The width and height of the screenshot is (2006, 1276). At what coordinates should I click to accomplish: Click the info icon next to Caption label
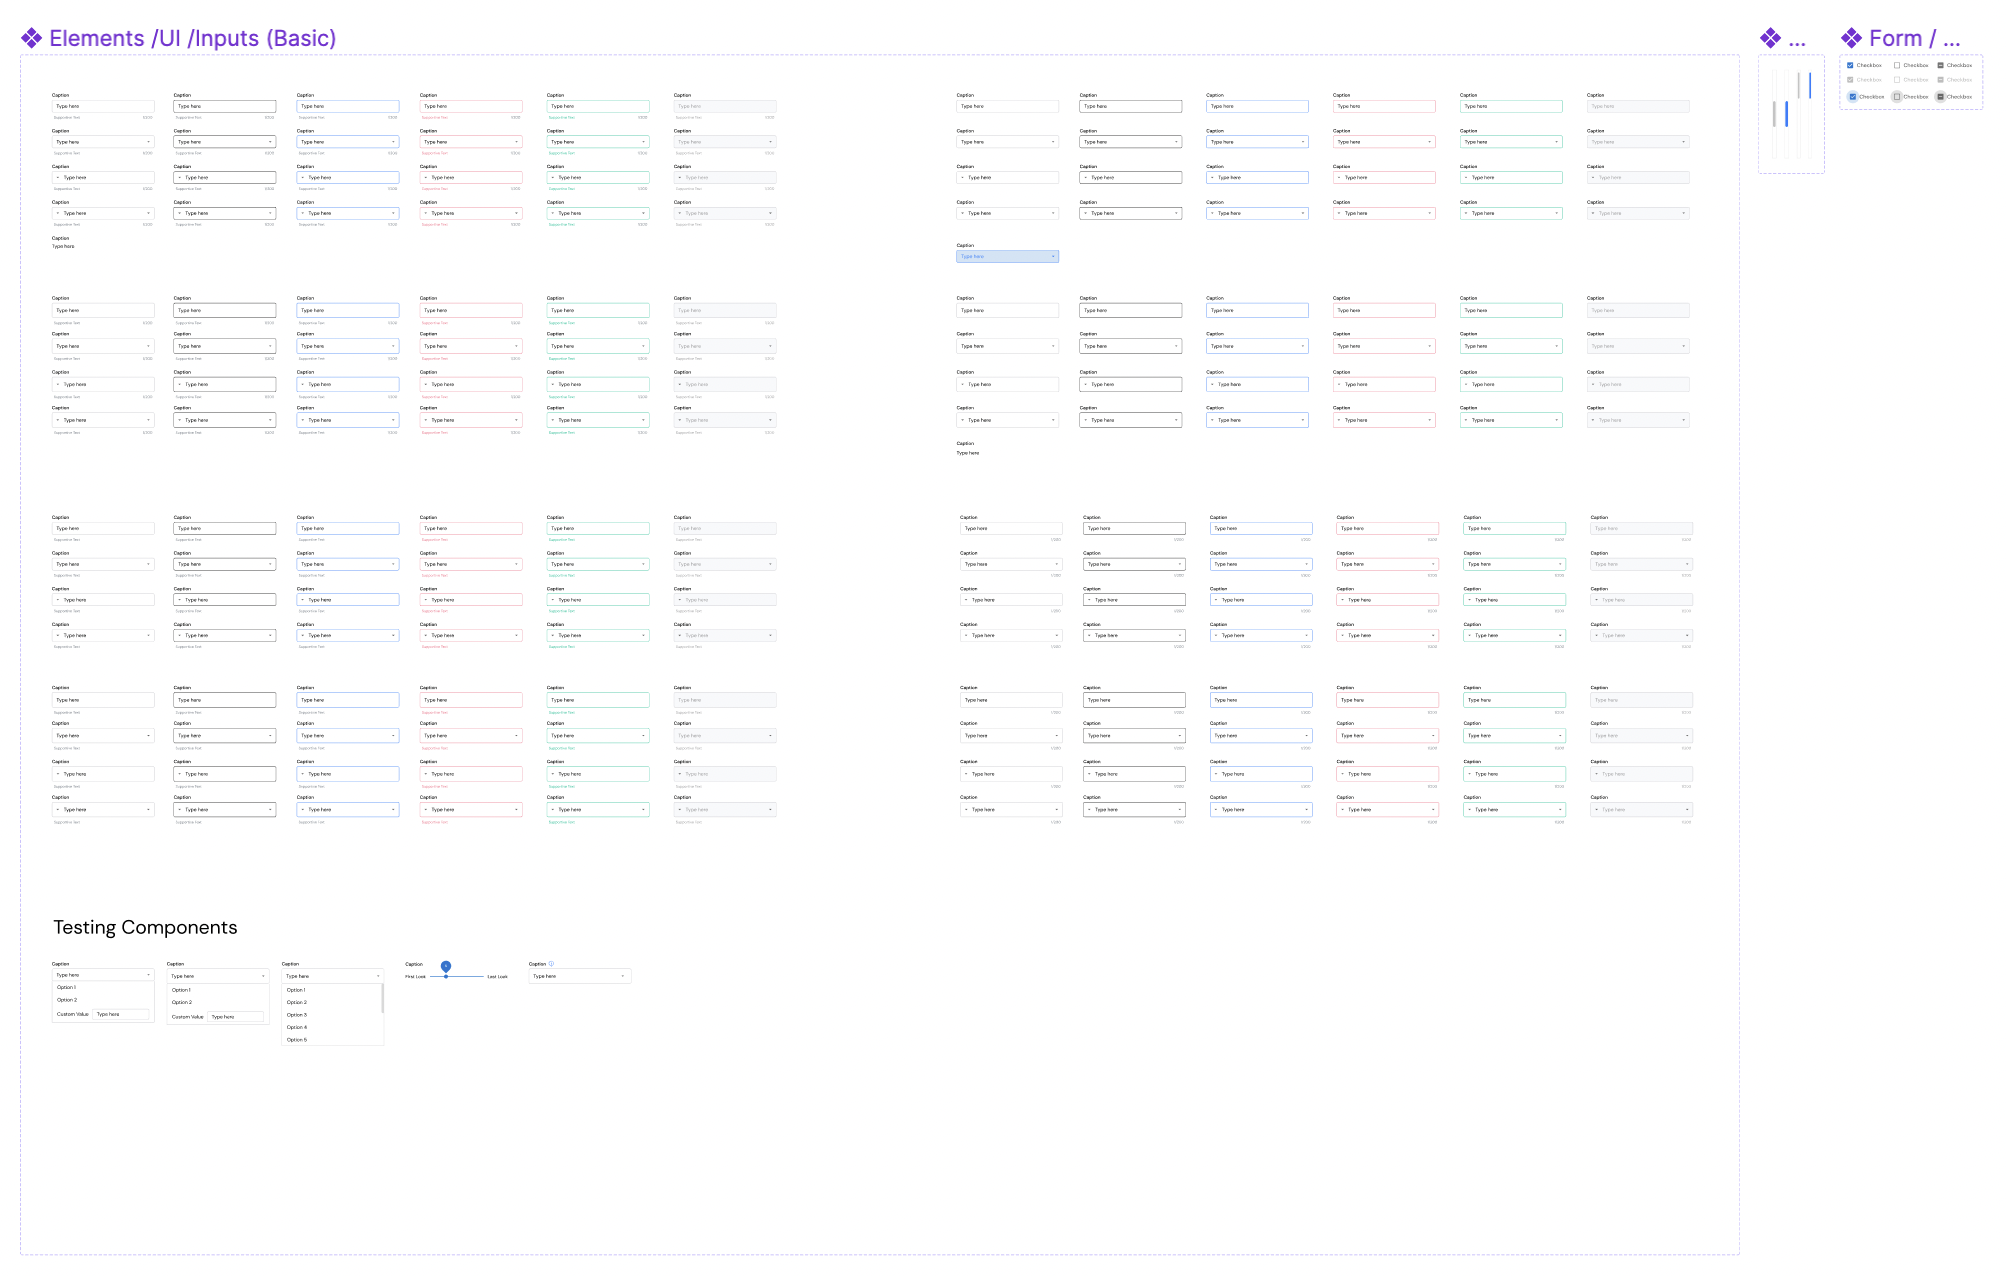[551, 964]
